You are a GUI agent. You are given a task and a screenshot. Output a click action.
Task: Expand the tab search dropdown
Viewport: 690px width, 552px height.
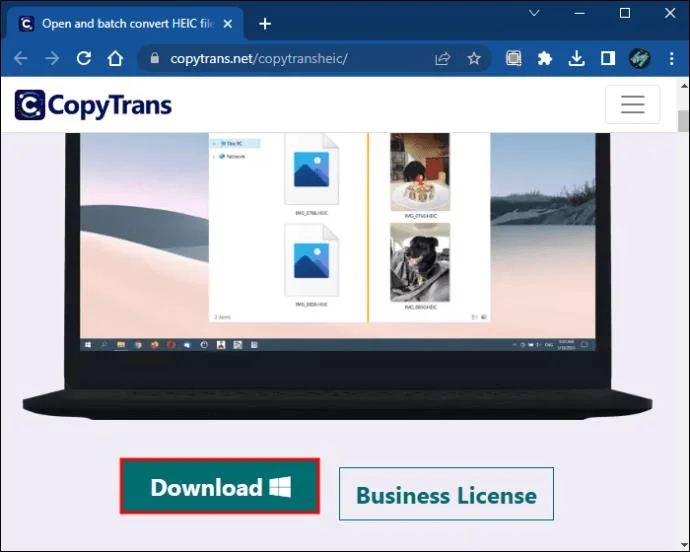[x=534, y=13]
